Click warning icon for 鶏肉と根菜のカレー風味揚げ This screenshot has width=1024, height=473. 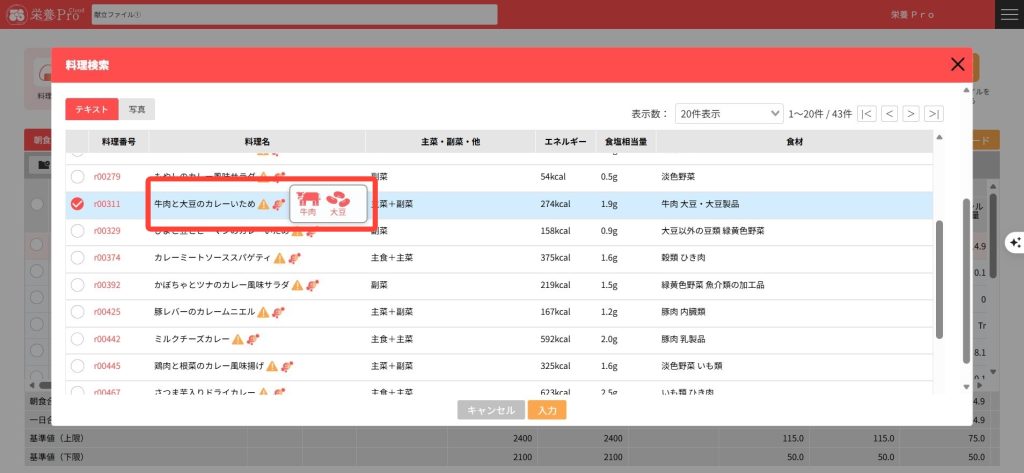(272, 367)
